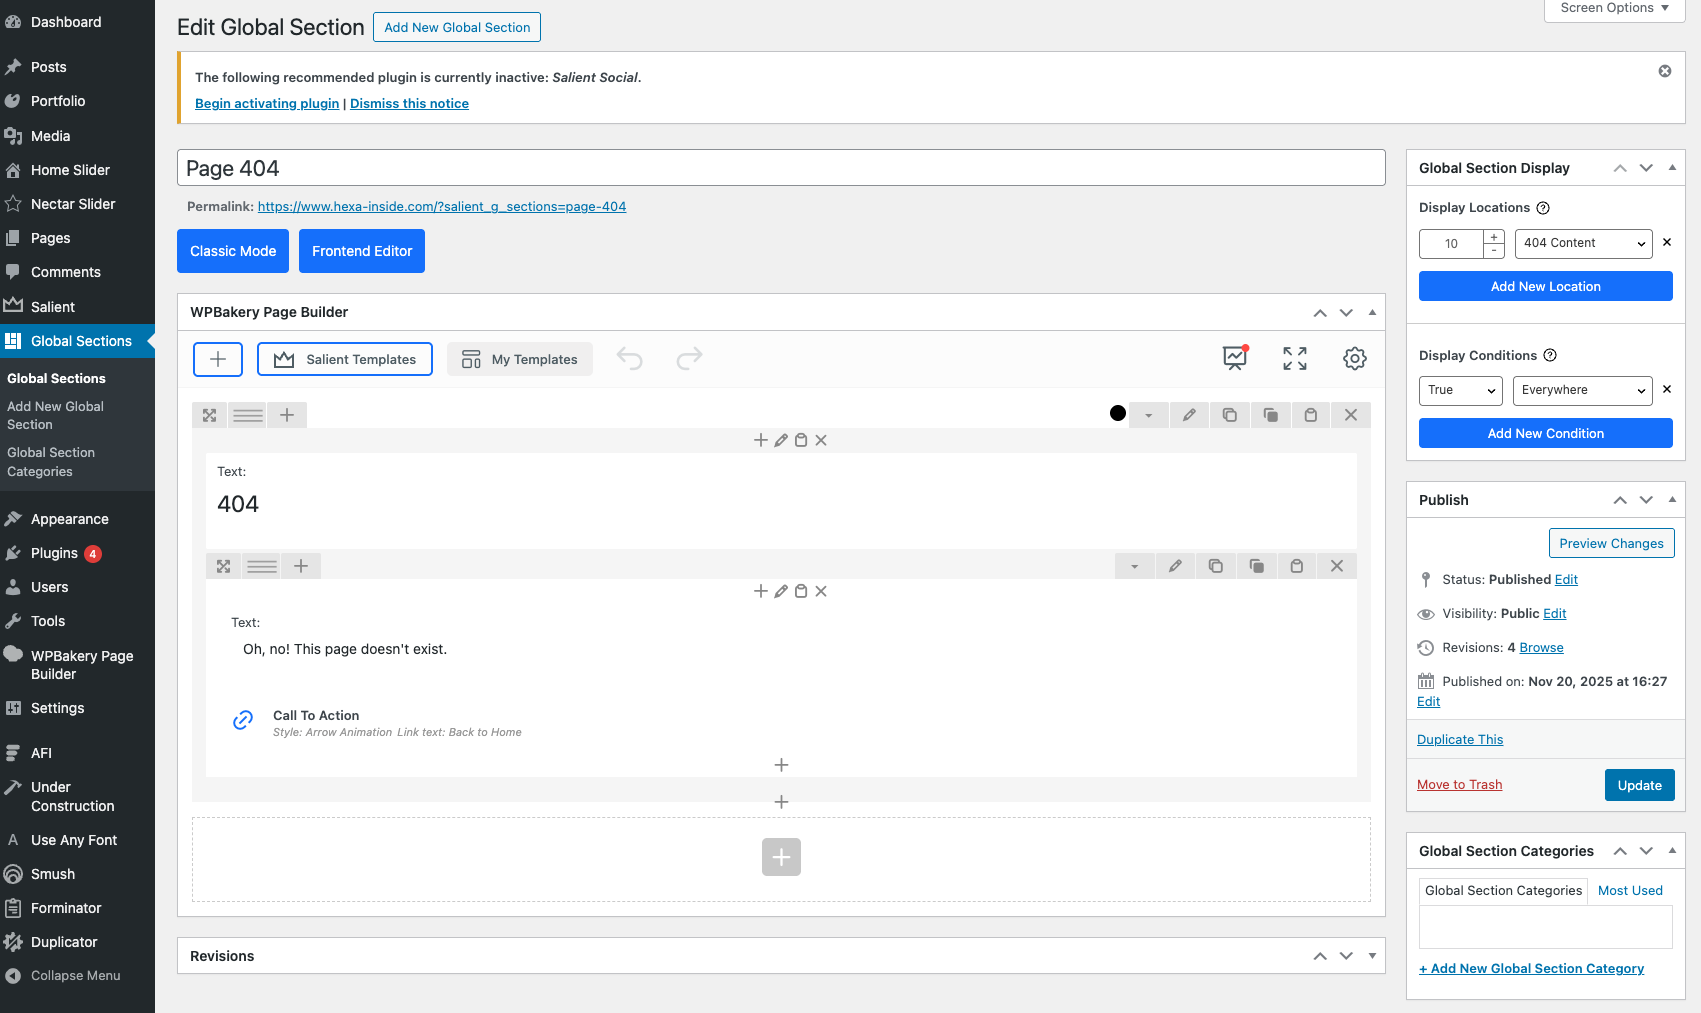The image size is (1701, 1013).
Task: Open Plugins in the admin sidebar
Action: 54,553
